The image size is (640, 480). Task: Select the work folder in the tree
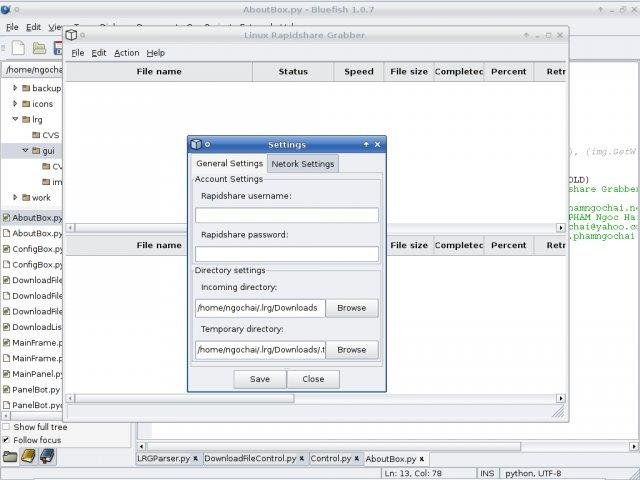tap(36, 198)
